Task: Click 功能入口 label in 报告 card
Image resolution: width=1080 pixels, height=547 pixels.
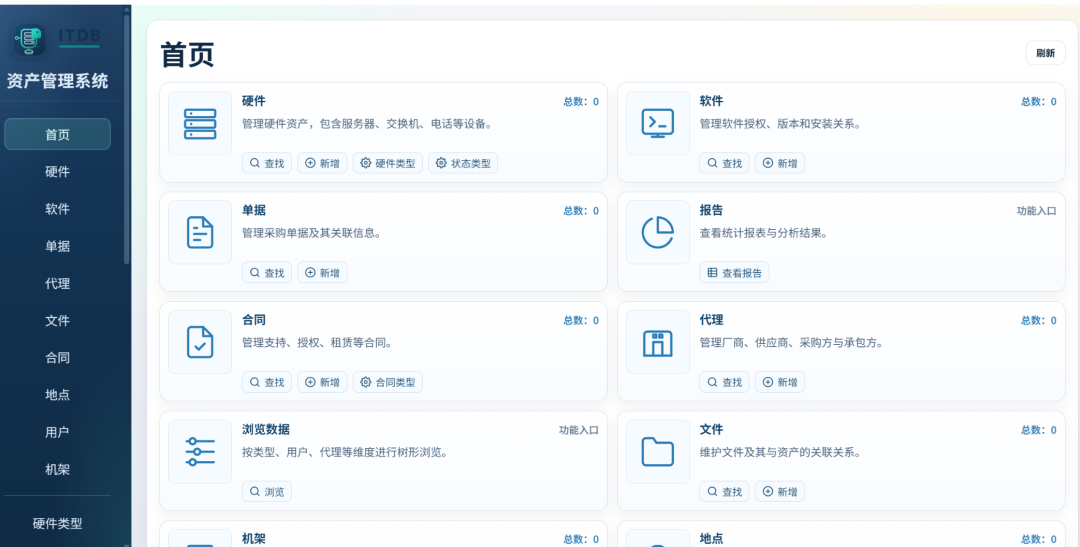Action: (x=1037, y=211)
